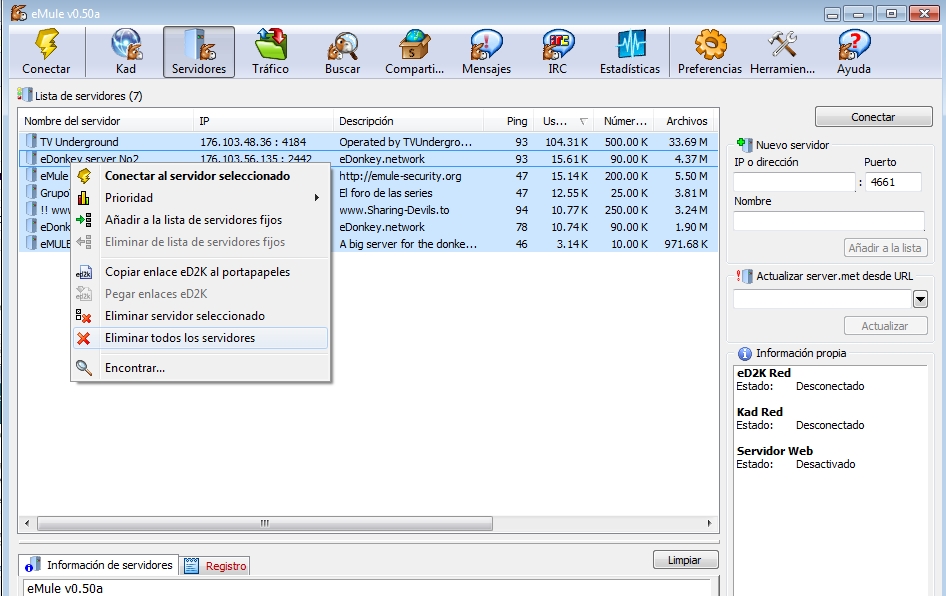Click the Actualizar server.met header icon
The width and height of the screenshot is (946, 596).
point(744,276)
